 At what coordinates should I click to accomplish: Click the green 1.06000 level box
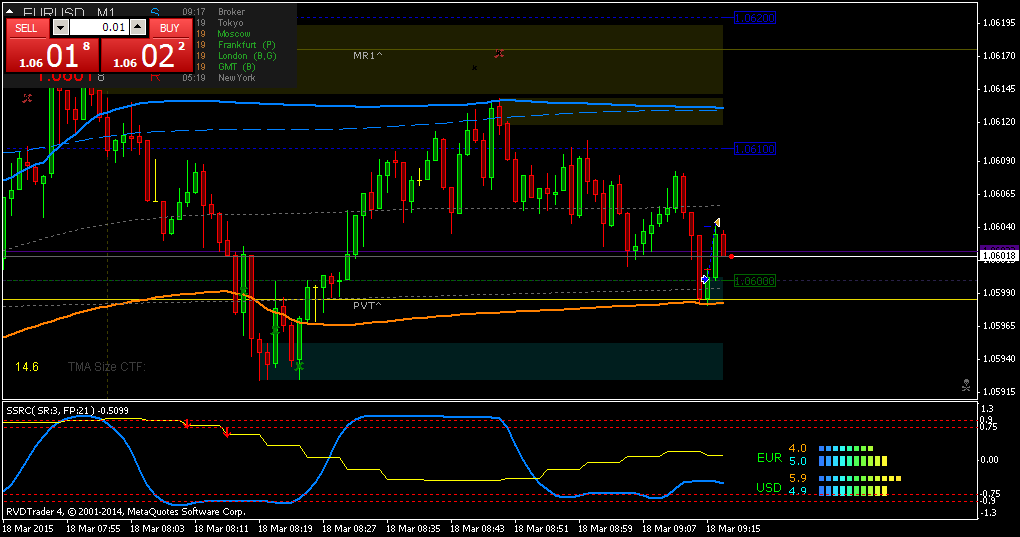[755, 281]
